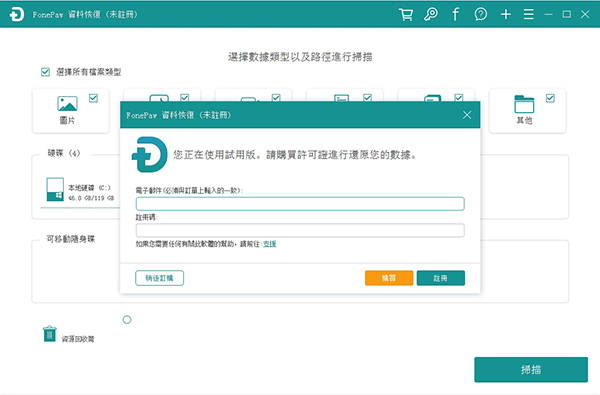Select the 其他 folder file type tile
The height and width of the screenshot is (395, 600).
[528, 111]
